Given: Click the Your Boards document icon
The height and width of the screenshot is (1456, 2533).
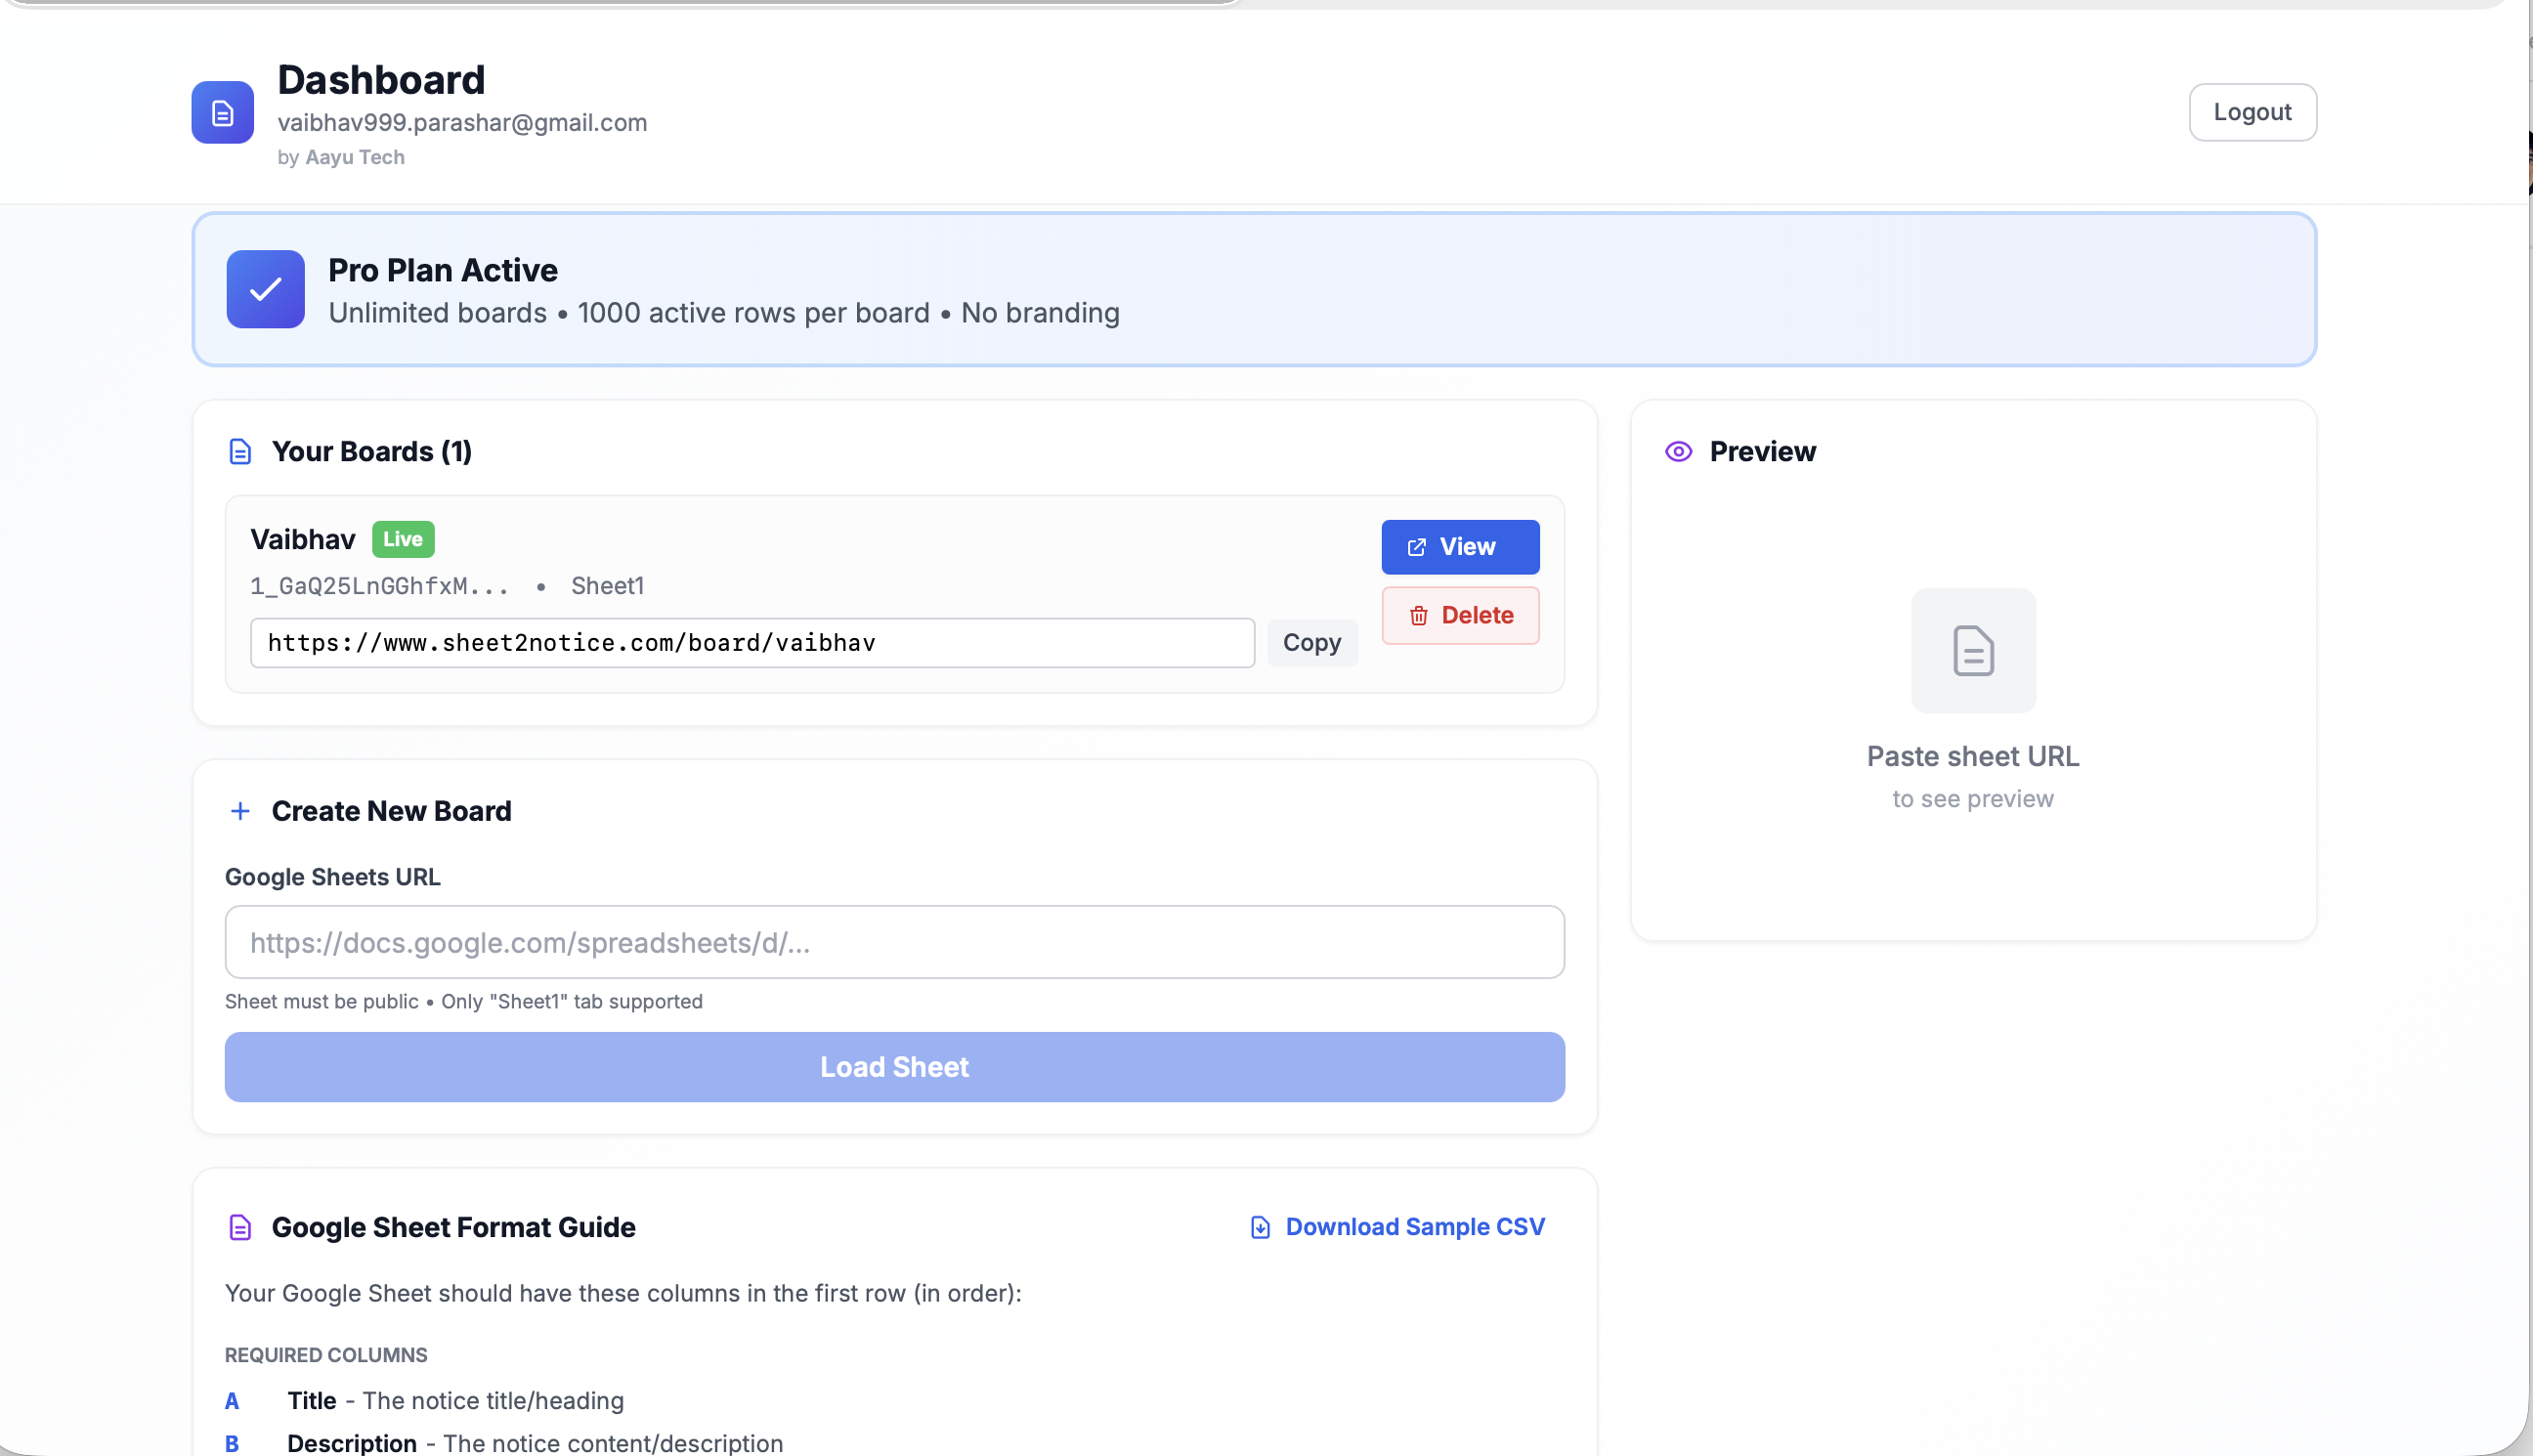Looking at the screenshot, I should pos(240,452).
